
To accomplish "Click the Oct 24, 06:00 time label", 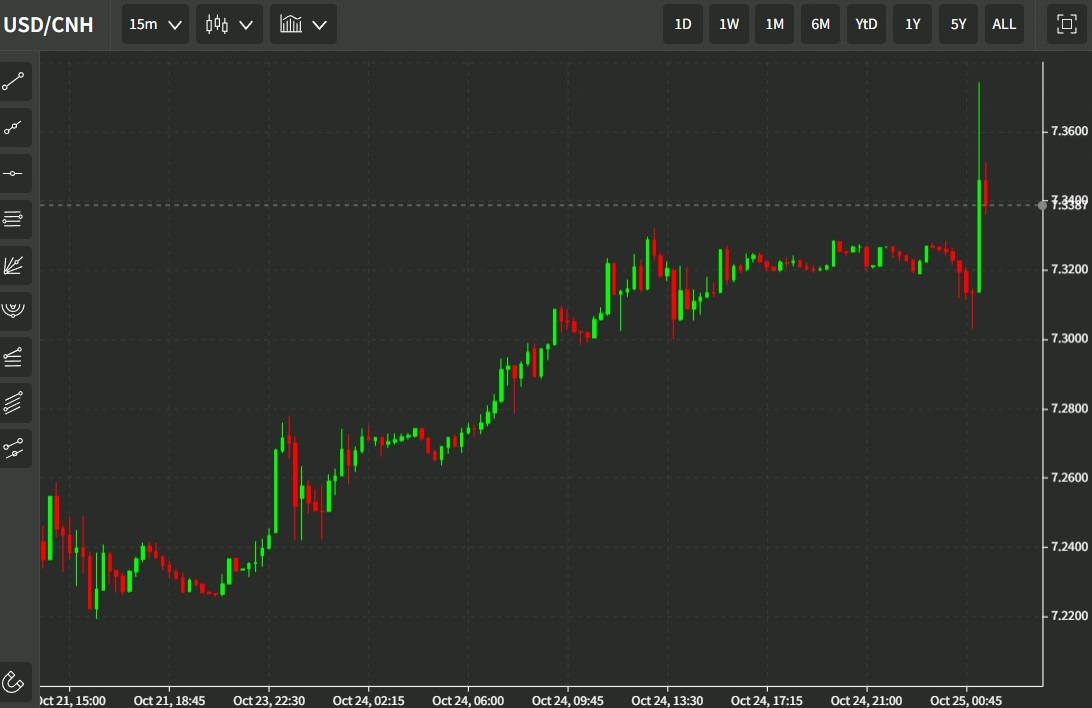I will click(x=468, y=700).
